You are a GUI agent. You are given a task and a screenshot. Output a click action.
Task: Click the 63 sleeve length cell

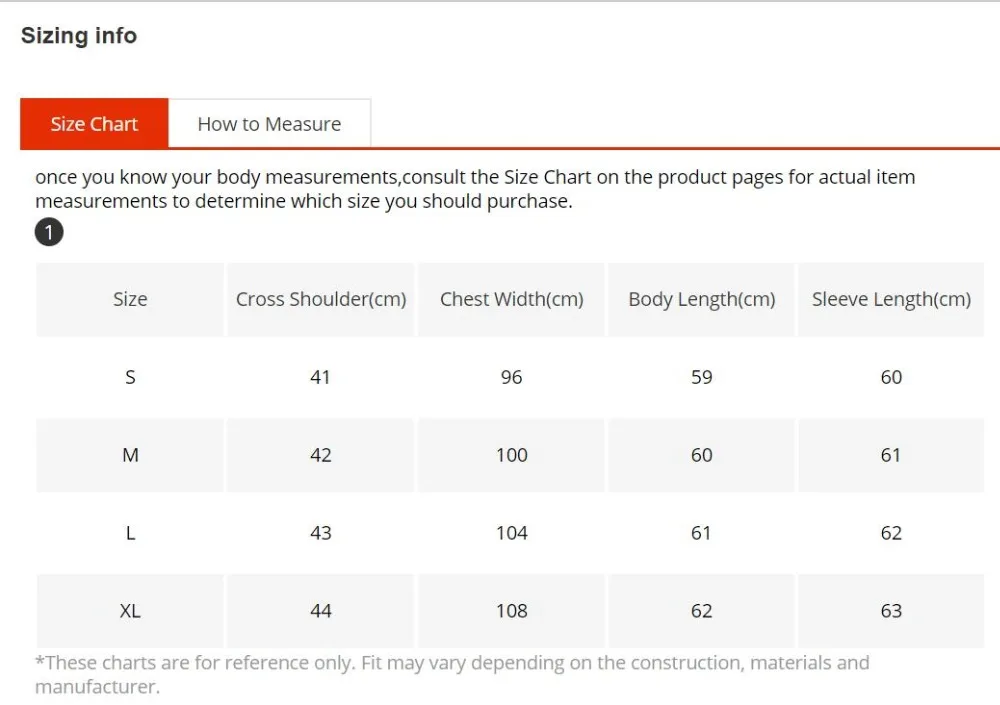(x=891, y=611)
